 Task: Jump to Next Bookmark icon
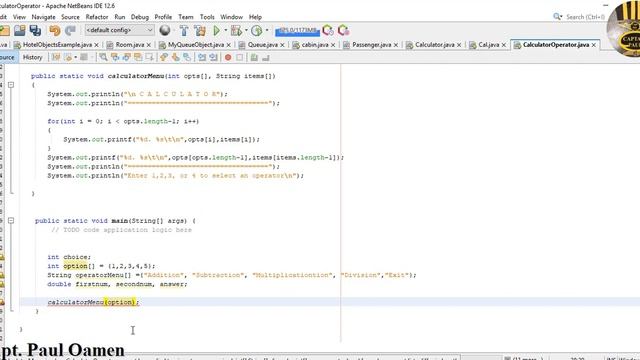click(176, 58)
